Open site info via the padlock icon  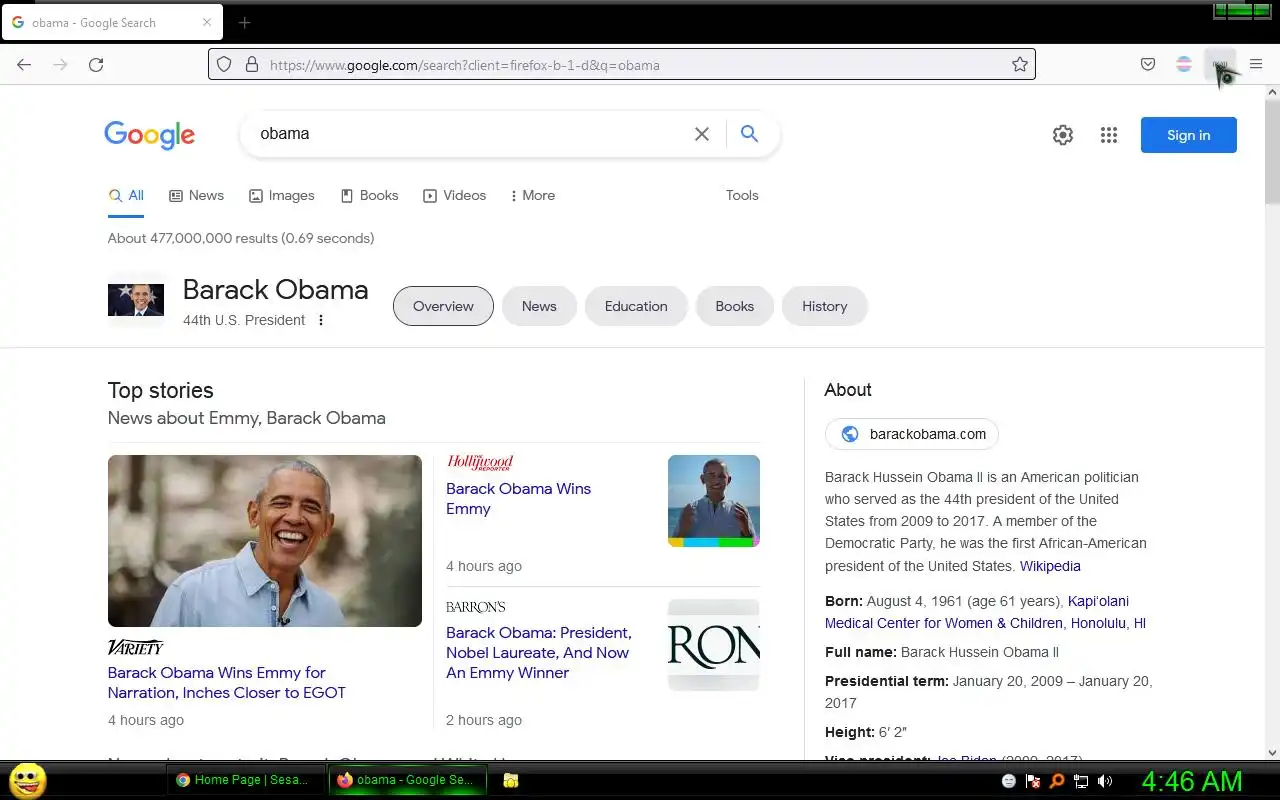point(252,65)
